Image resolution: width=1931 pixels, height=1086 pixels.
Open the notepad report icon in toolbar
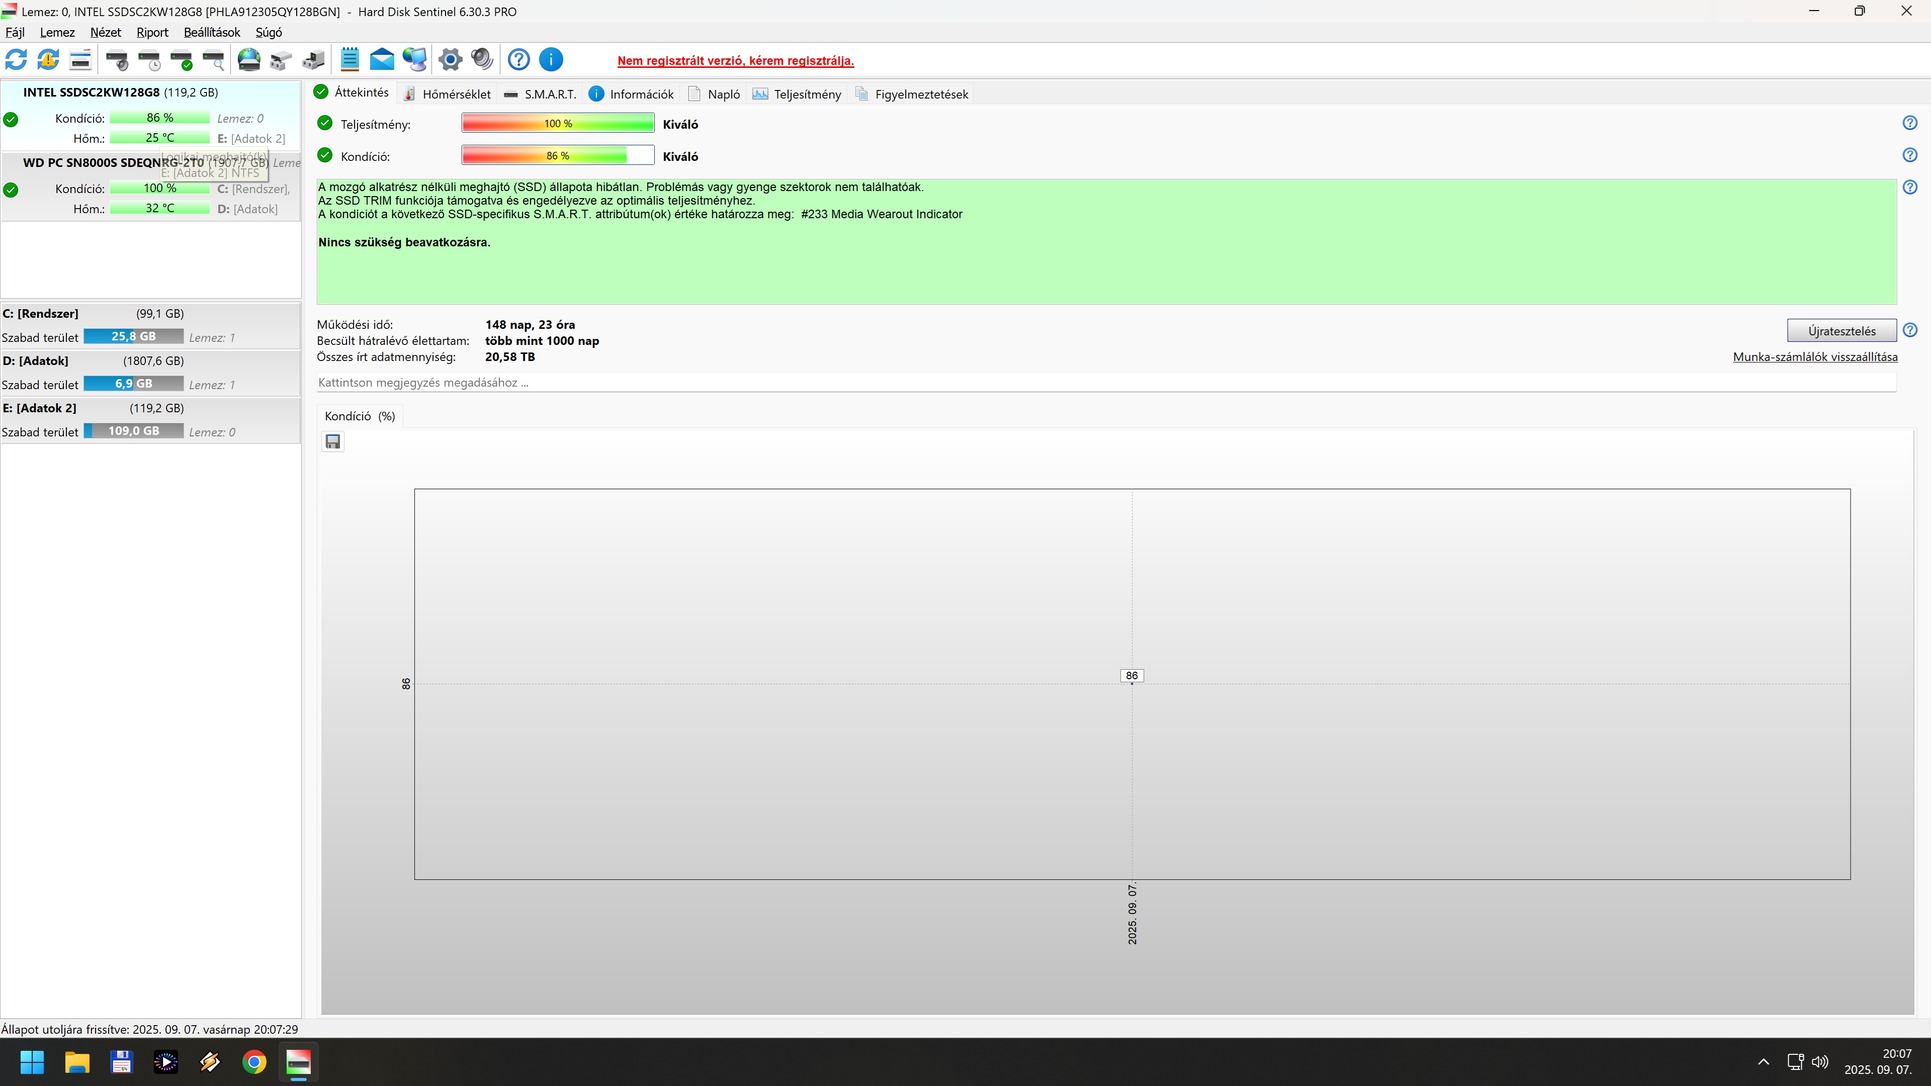[350, 60]
